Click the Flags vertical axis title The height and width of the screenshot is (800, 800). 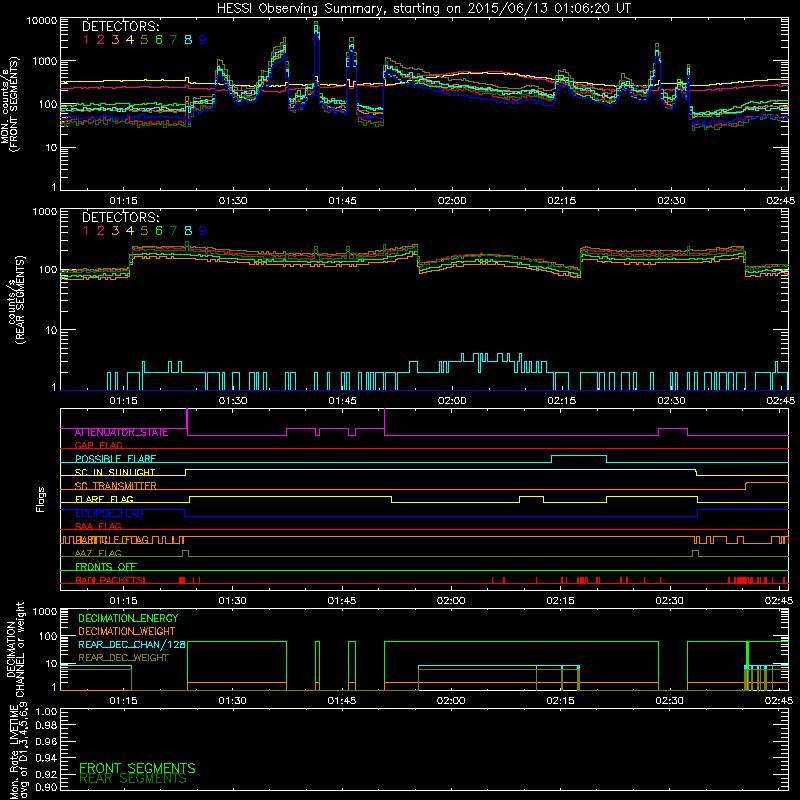click(x=41, y=499)
